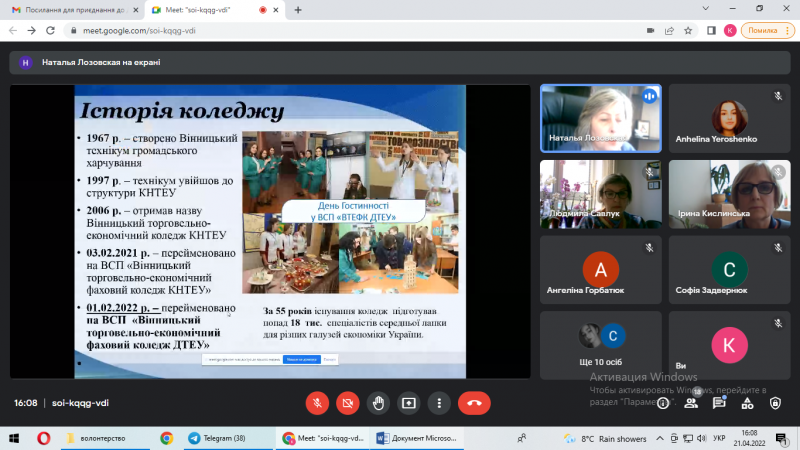
Task: Open волонтерство folder in taskbar
Action: 105,438
